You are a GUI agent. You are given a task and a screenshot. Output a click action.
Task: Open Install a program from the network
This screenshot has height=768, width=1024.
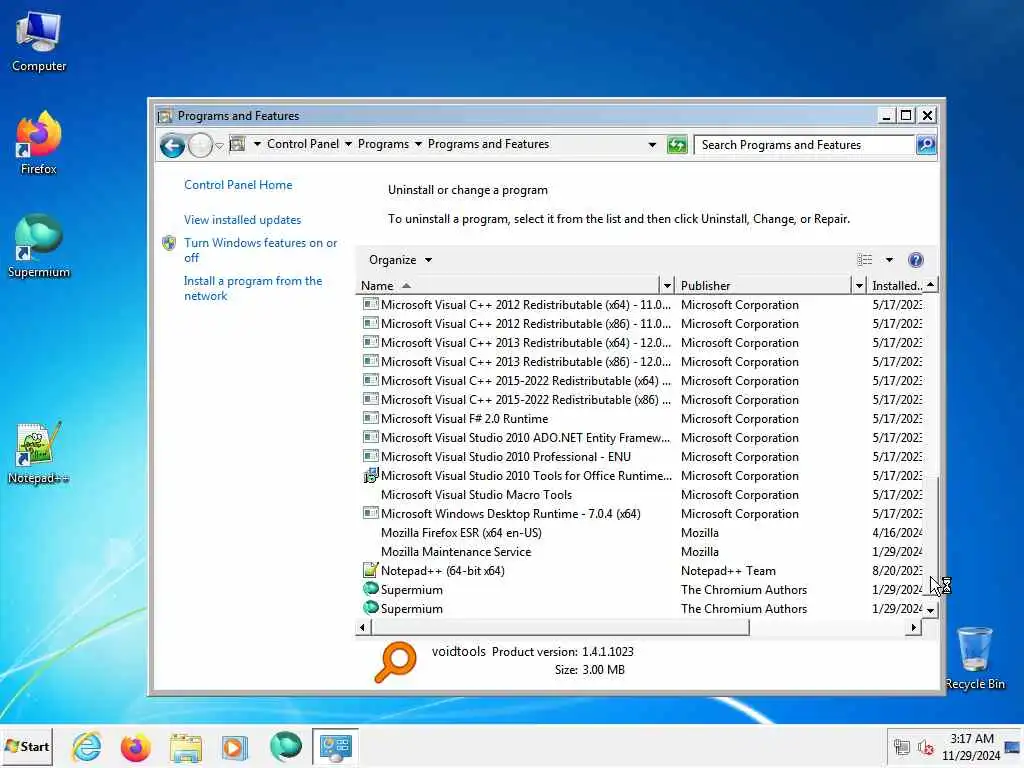point(253,288)
